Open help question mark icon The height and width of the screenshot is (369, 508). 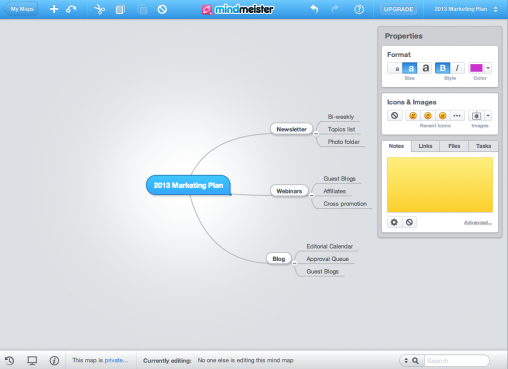click(359, 9)
